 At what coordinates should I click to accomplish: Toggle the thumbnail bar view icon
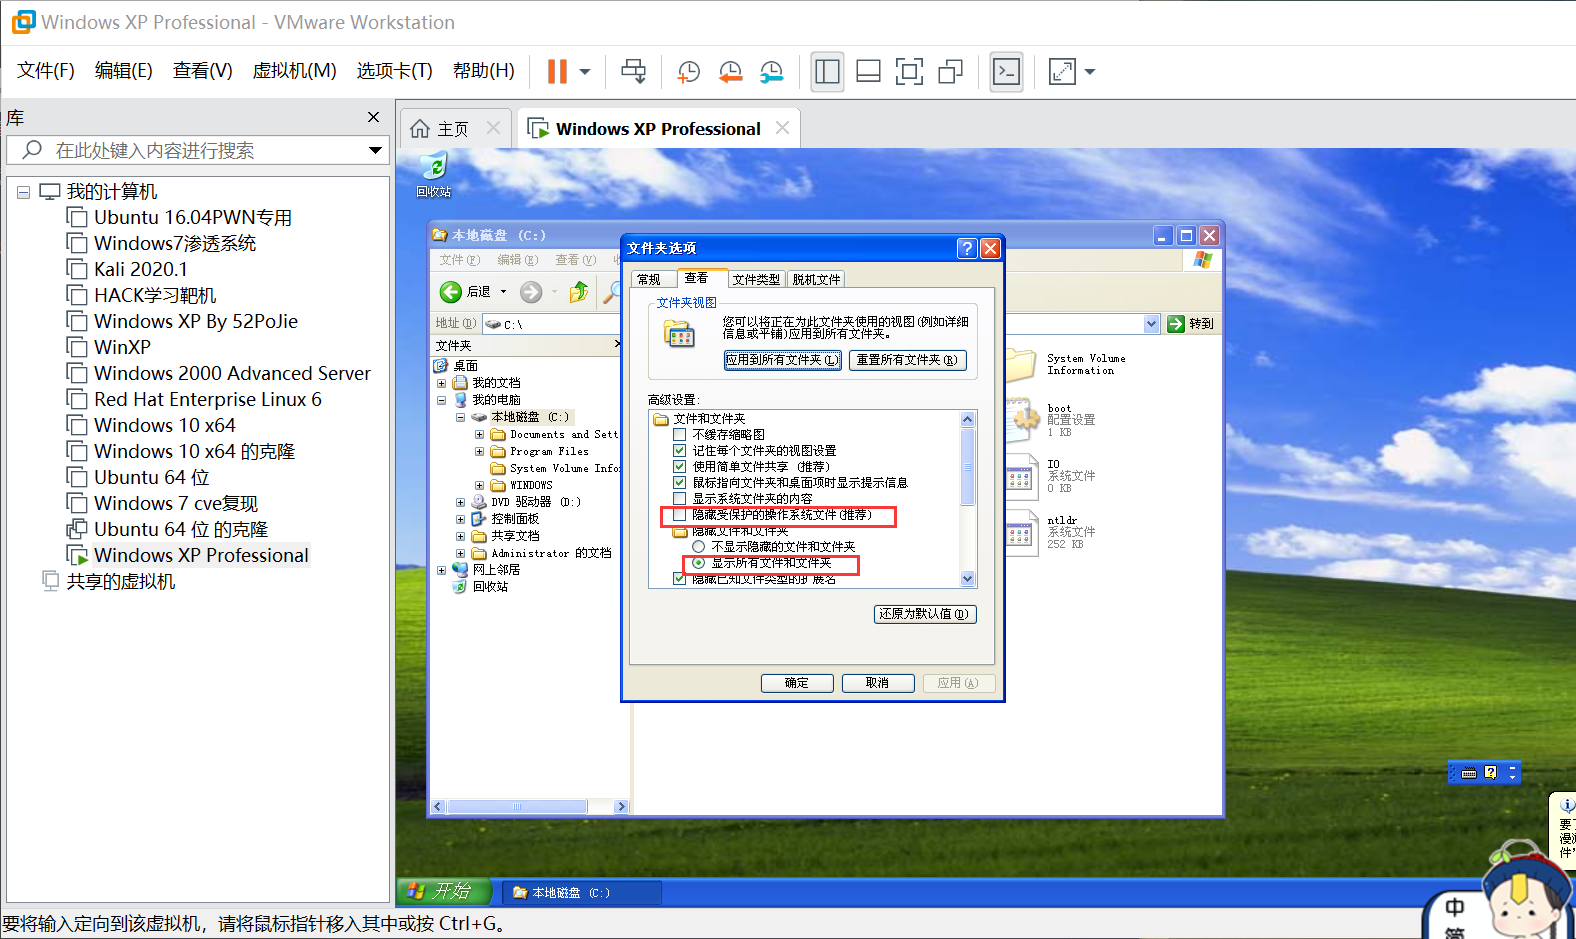click(869, 71)
